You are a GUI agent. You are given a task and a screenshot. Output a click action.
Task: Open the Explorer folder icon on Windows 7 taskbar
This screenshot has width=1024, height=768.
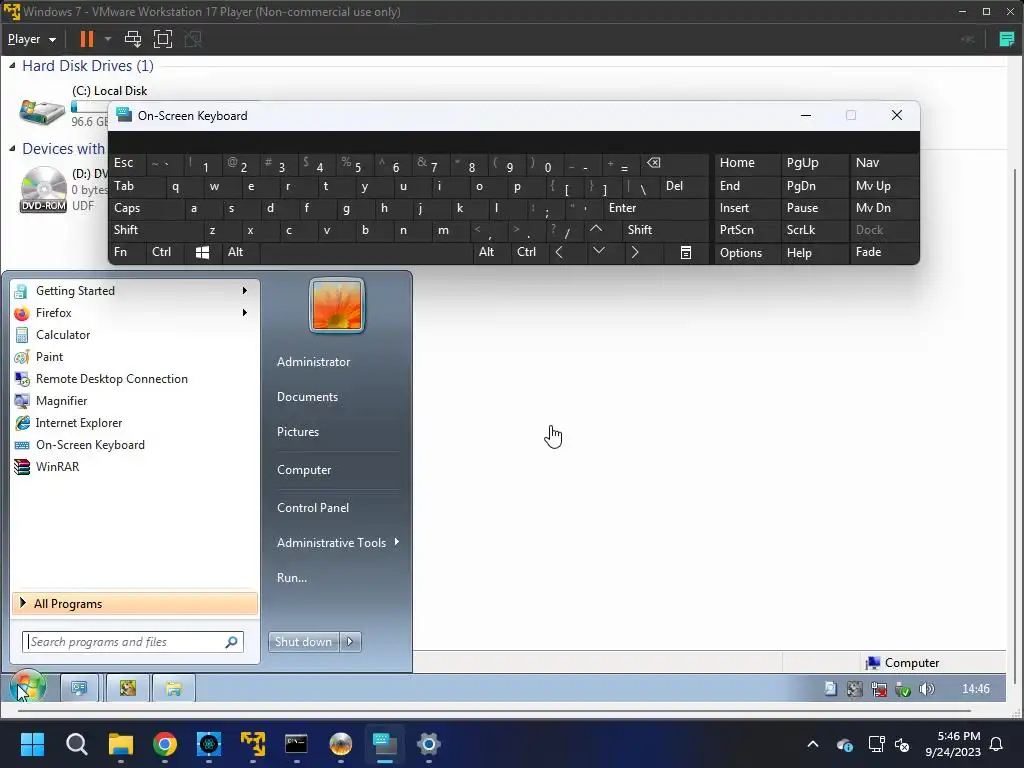tap(173, 688)
